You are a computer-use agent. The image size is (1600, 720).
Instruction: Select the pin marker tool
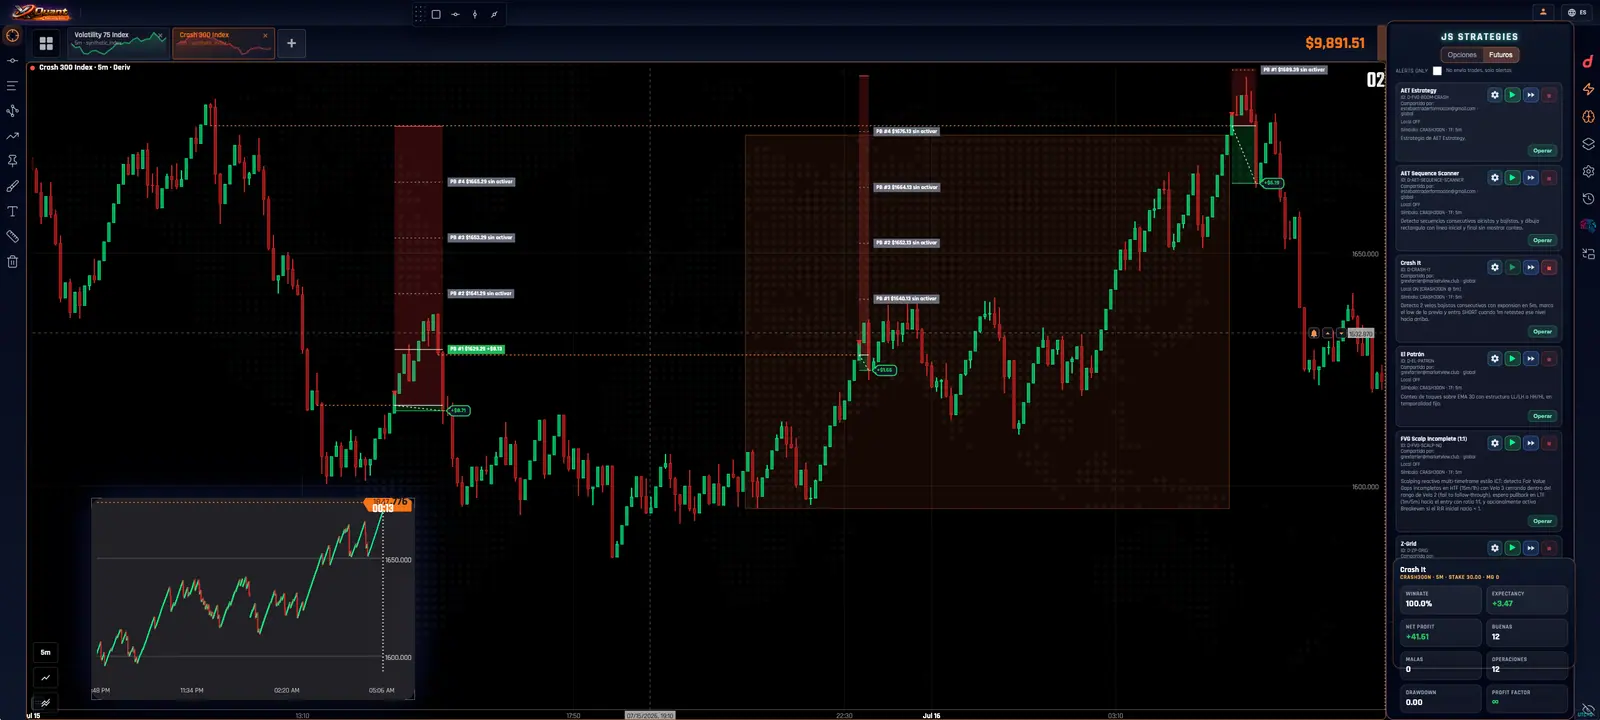12,160
